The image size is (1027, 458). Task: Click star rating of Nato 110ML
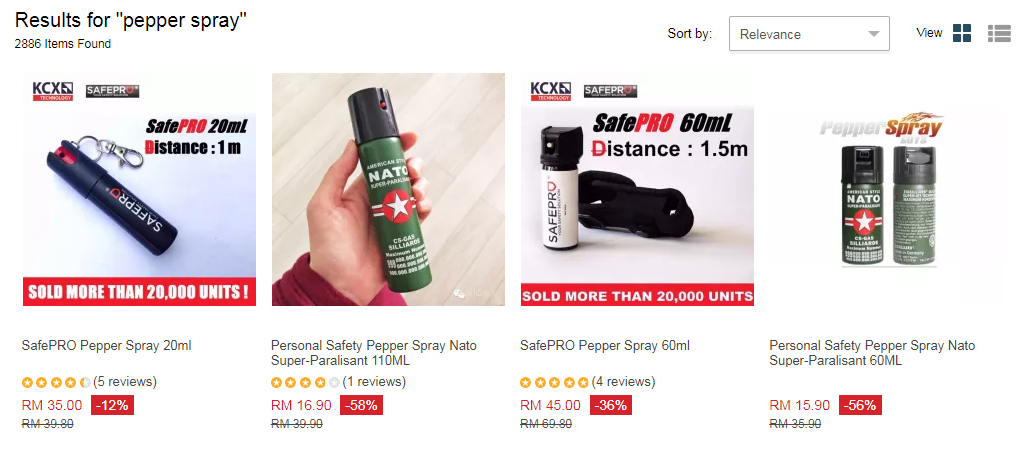click(x=305, y=382)
